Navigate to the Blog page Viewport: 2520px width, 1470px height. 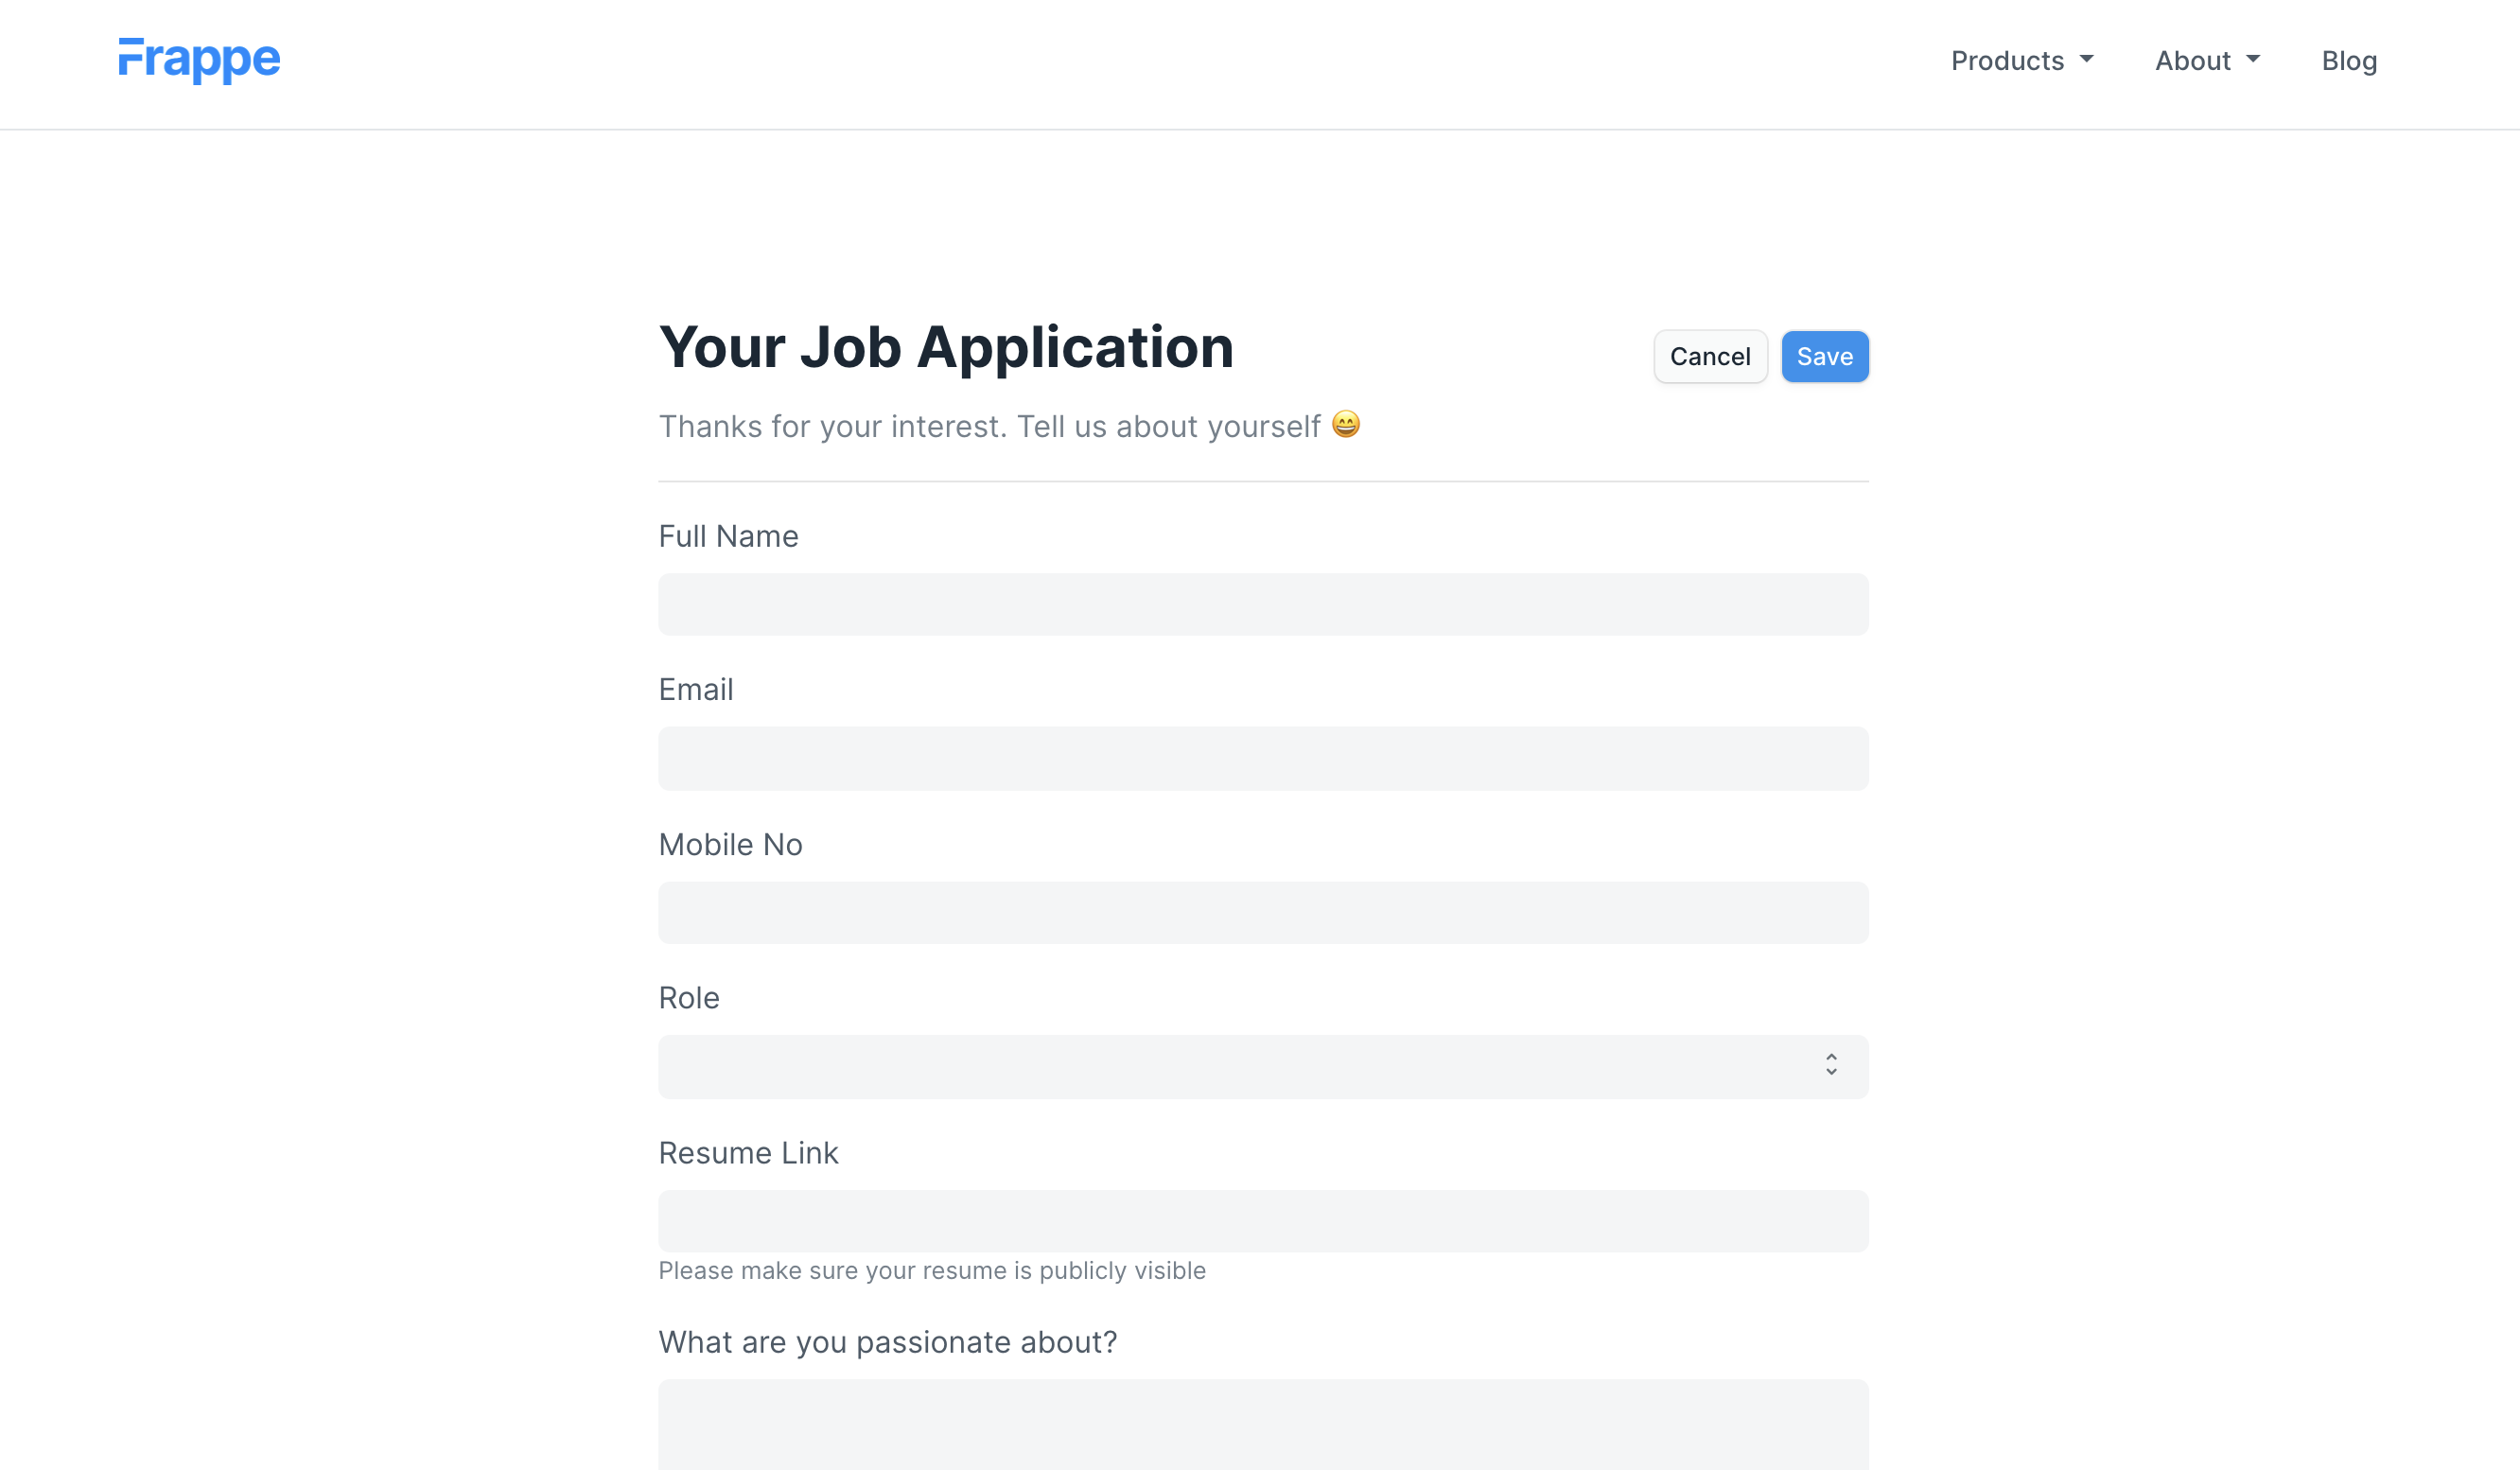2348,60
